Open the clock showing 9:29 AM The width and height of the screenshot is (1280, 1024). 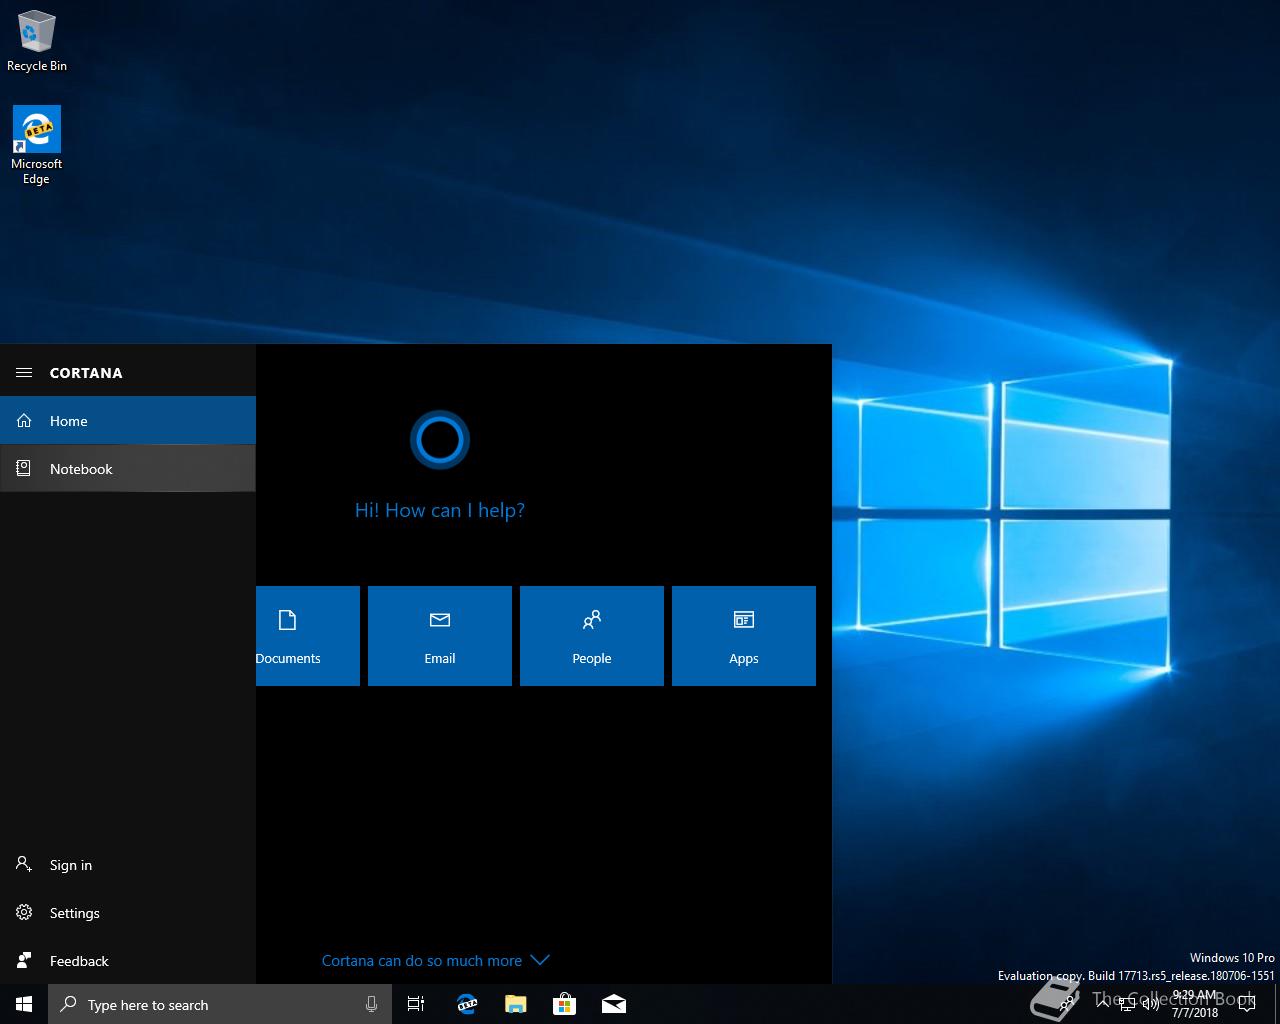click(1195, 1004)
